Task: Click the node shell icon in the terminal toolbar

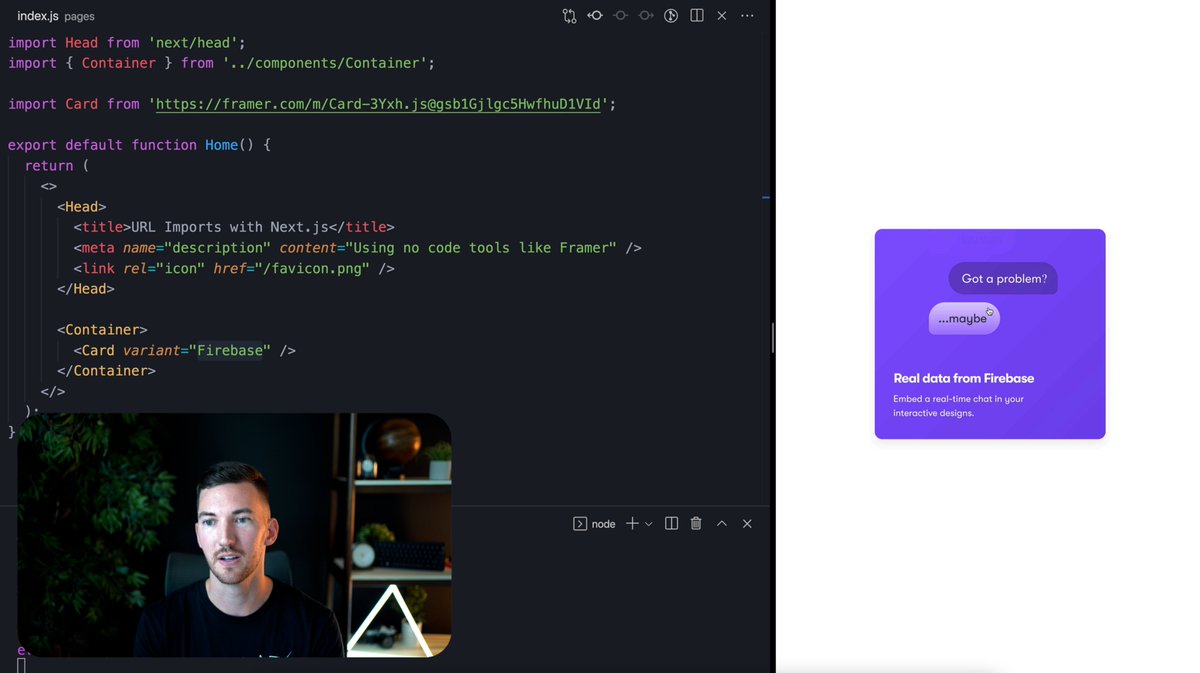Action: 580,523
